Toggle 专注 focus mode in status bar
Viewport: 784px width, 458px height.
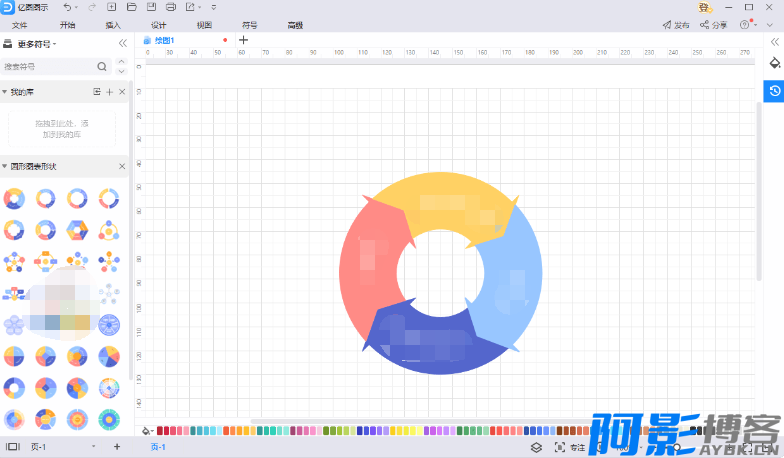570,448
